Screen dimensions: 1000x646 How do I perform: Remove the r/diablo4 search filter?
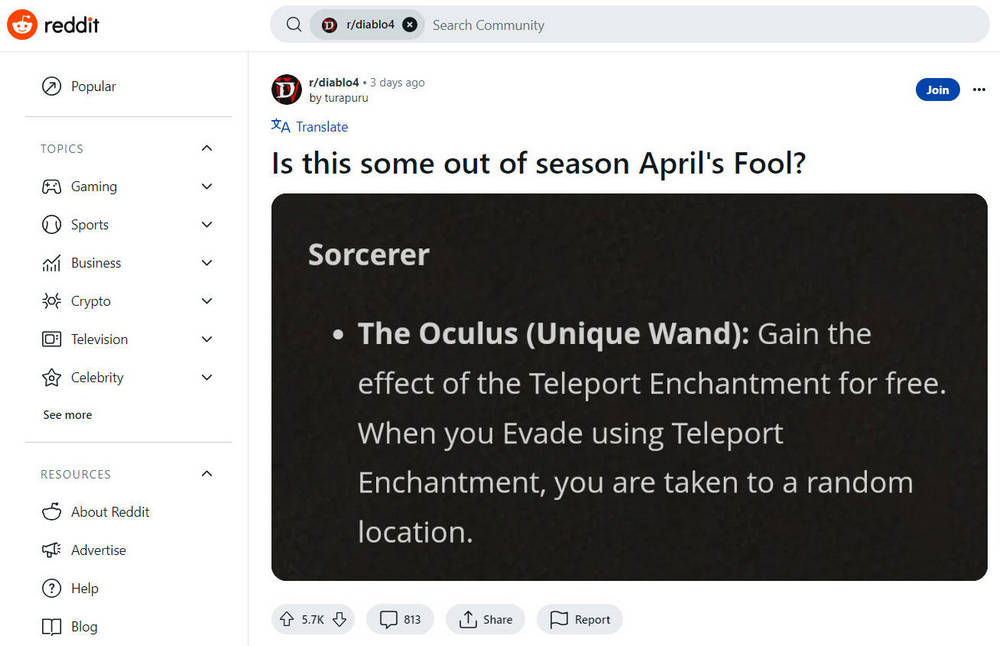pos(410,25)
